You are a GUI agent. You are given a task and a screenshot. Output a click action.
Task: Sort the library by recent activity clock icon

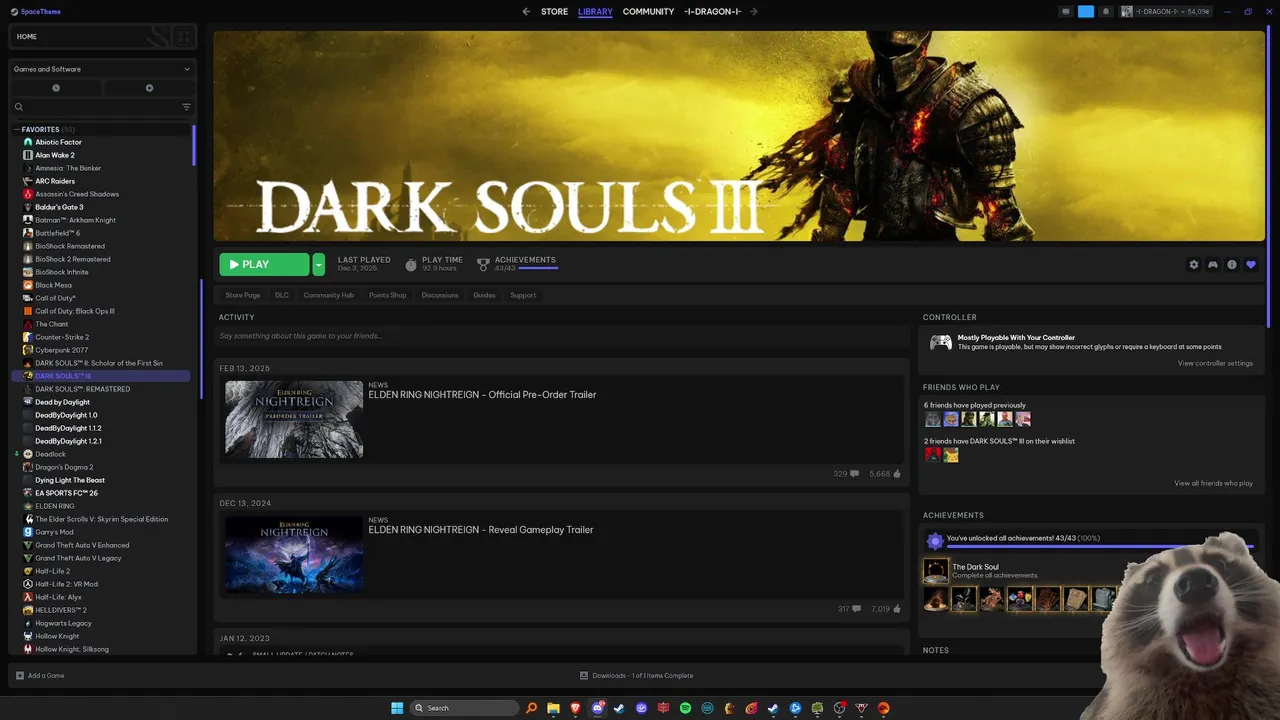tap(56, 88)
